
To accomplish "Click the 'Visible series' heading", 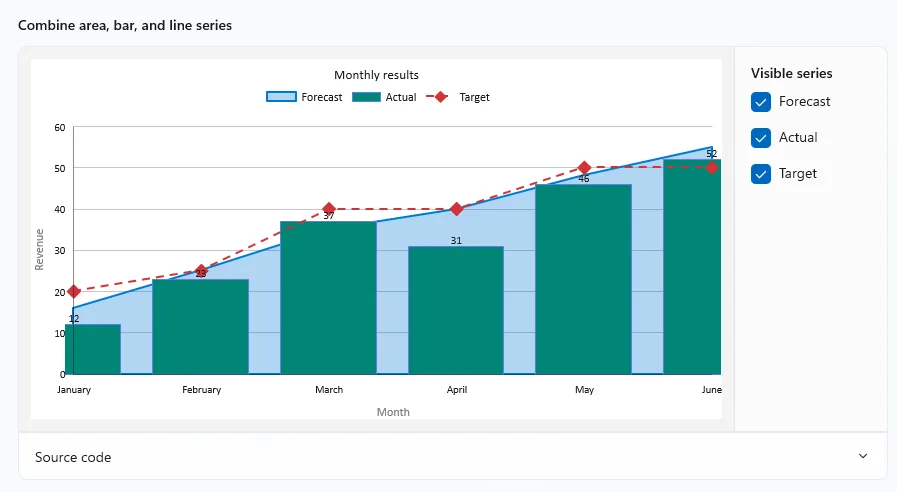I will (x=792, y=73).
